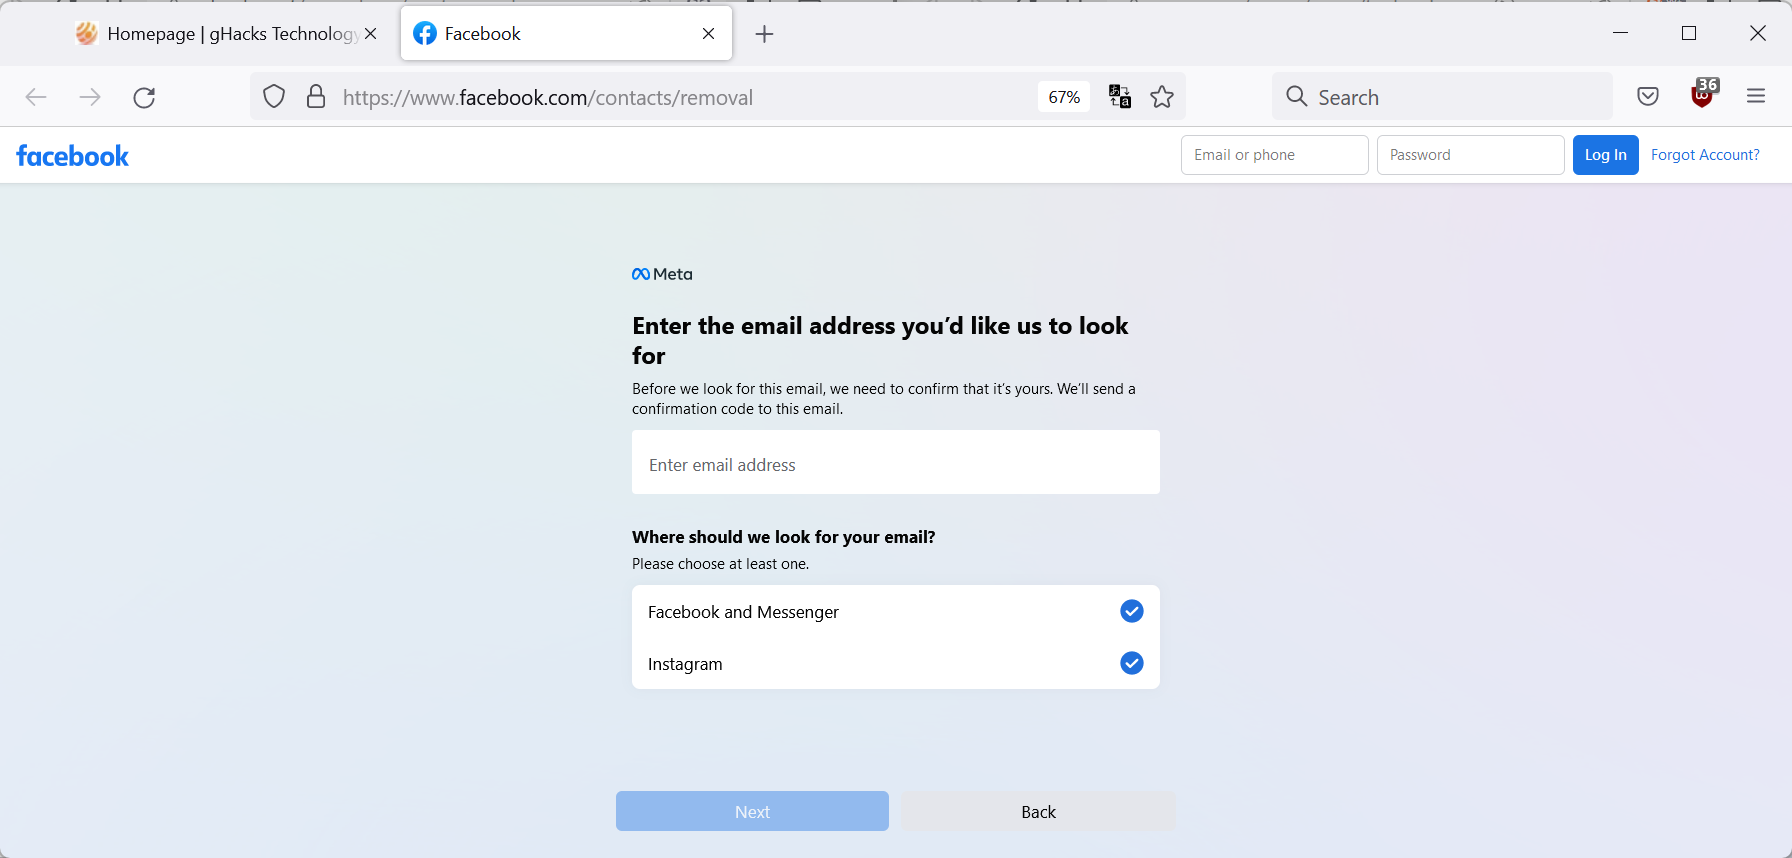Open the Firefox hamburger menu
This screenshot has height=858, width=1792.
(1756, 97)
